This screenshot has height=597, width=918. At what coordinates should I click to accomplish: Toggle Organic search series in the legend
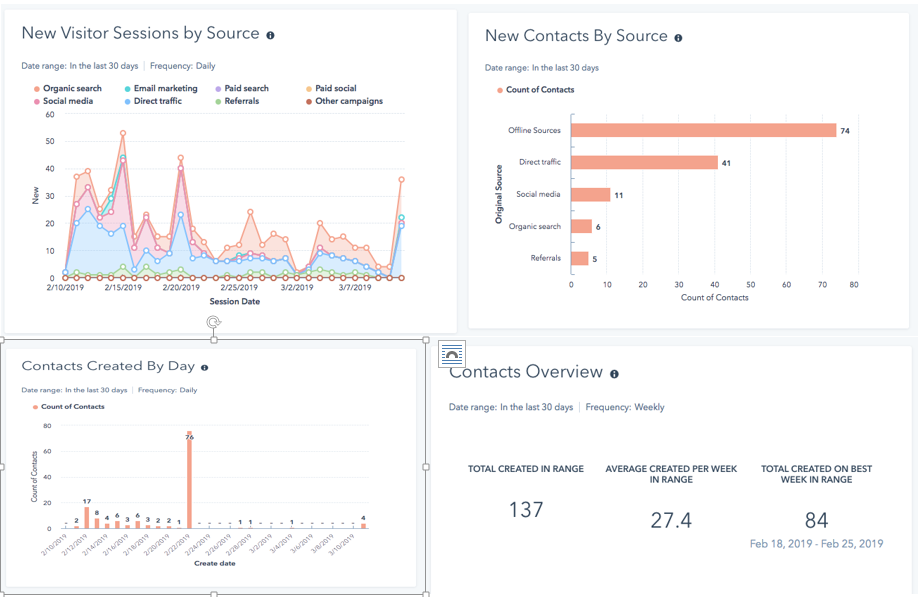pyautogui.click(x=72, y=88)
